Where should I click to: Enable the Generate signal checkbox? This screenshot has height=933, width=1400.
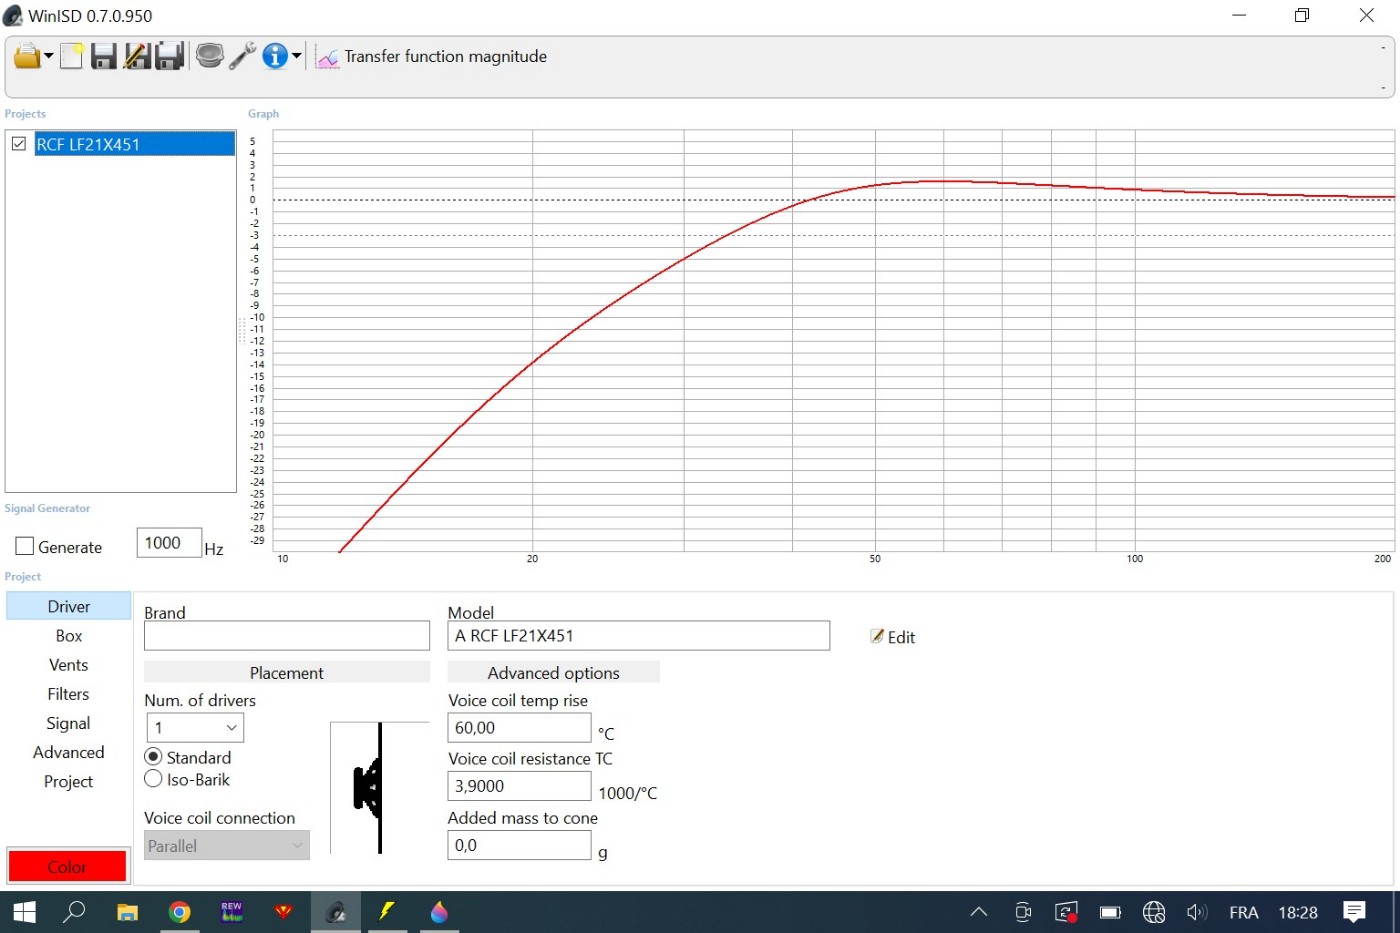[x=25, y=547]
